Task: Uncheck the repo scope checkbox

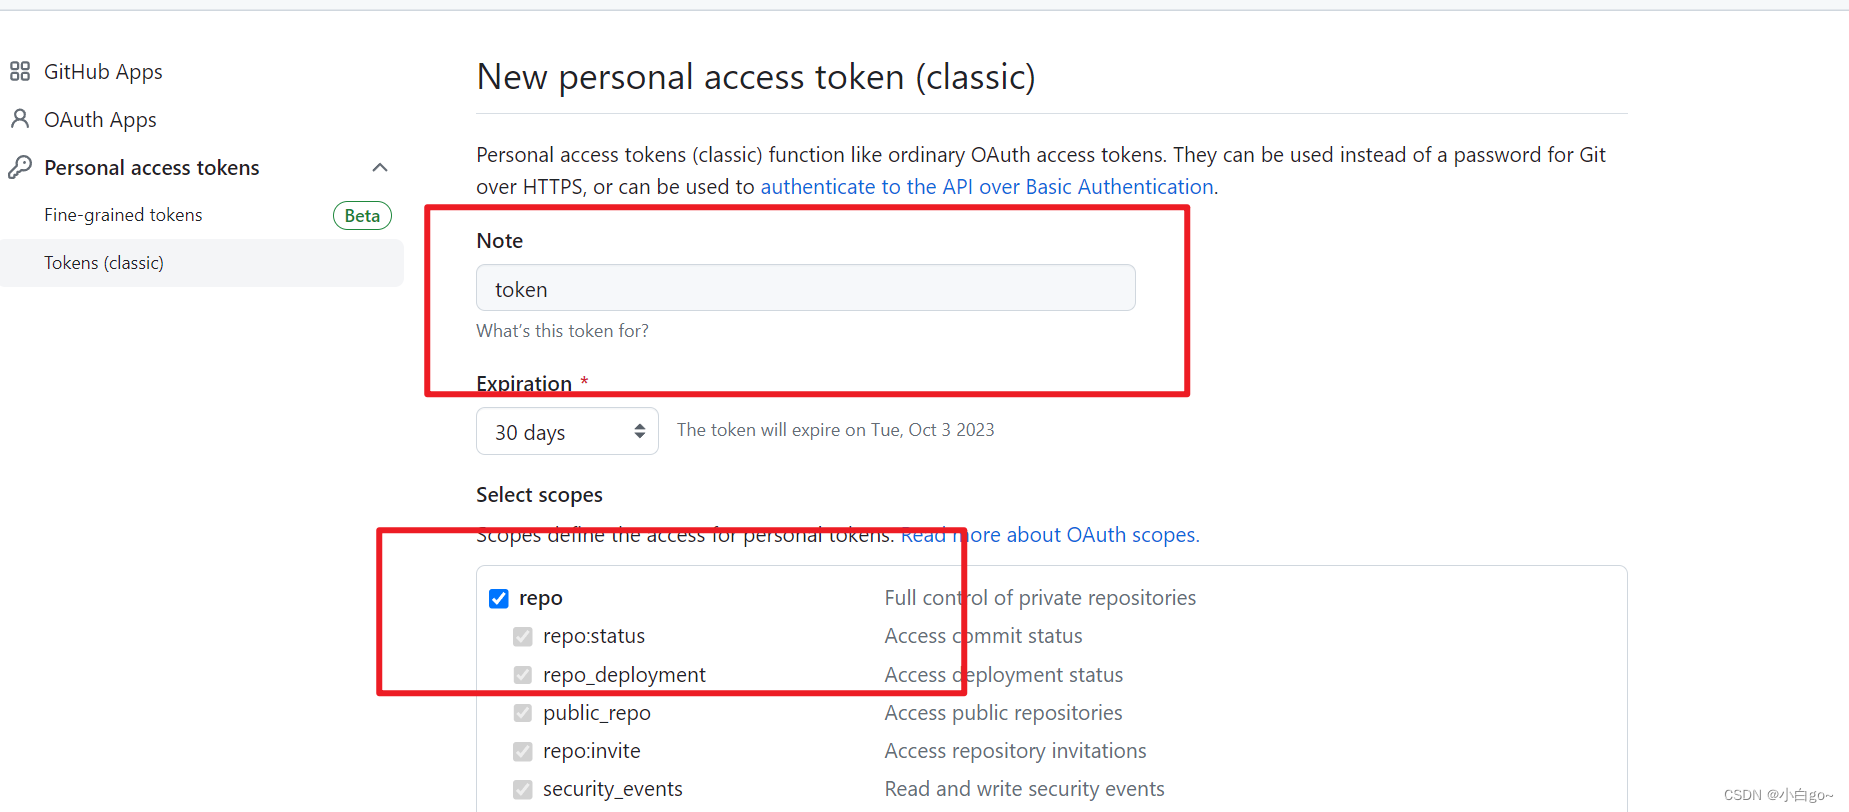Action: click(499, 598)
